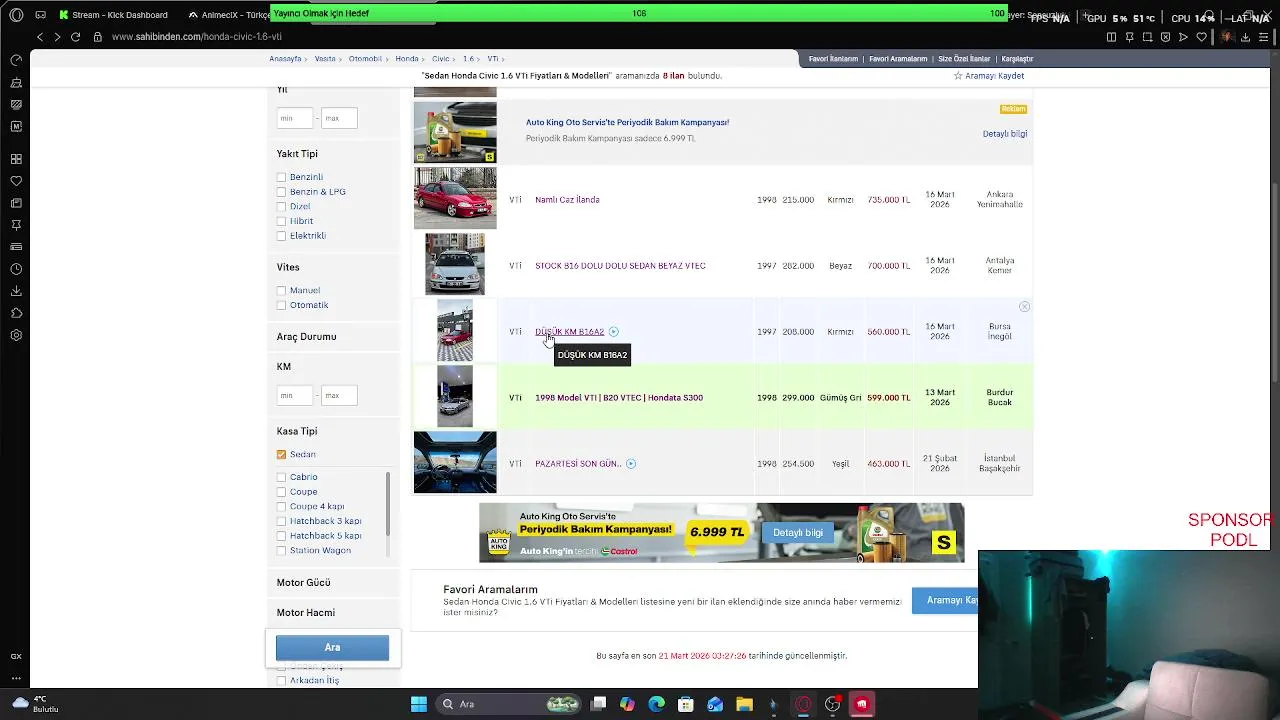Open downloads arrow icon in sidebar
Viewport: 1280px width, 720px height.
(x=16, y=291)
